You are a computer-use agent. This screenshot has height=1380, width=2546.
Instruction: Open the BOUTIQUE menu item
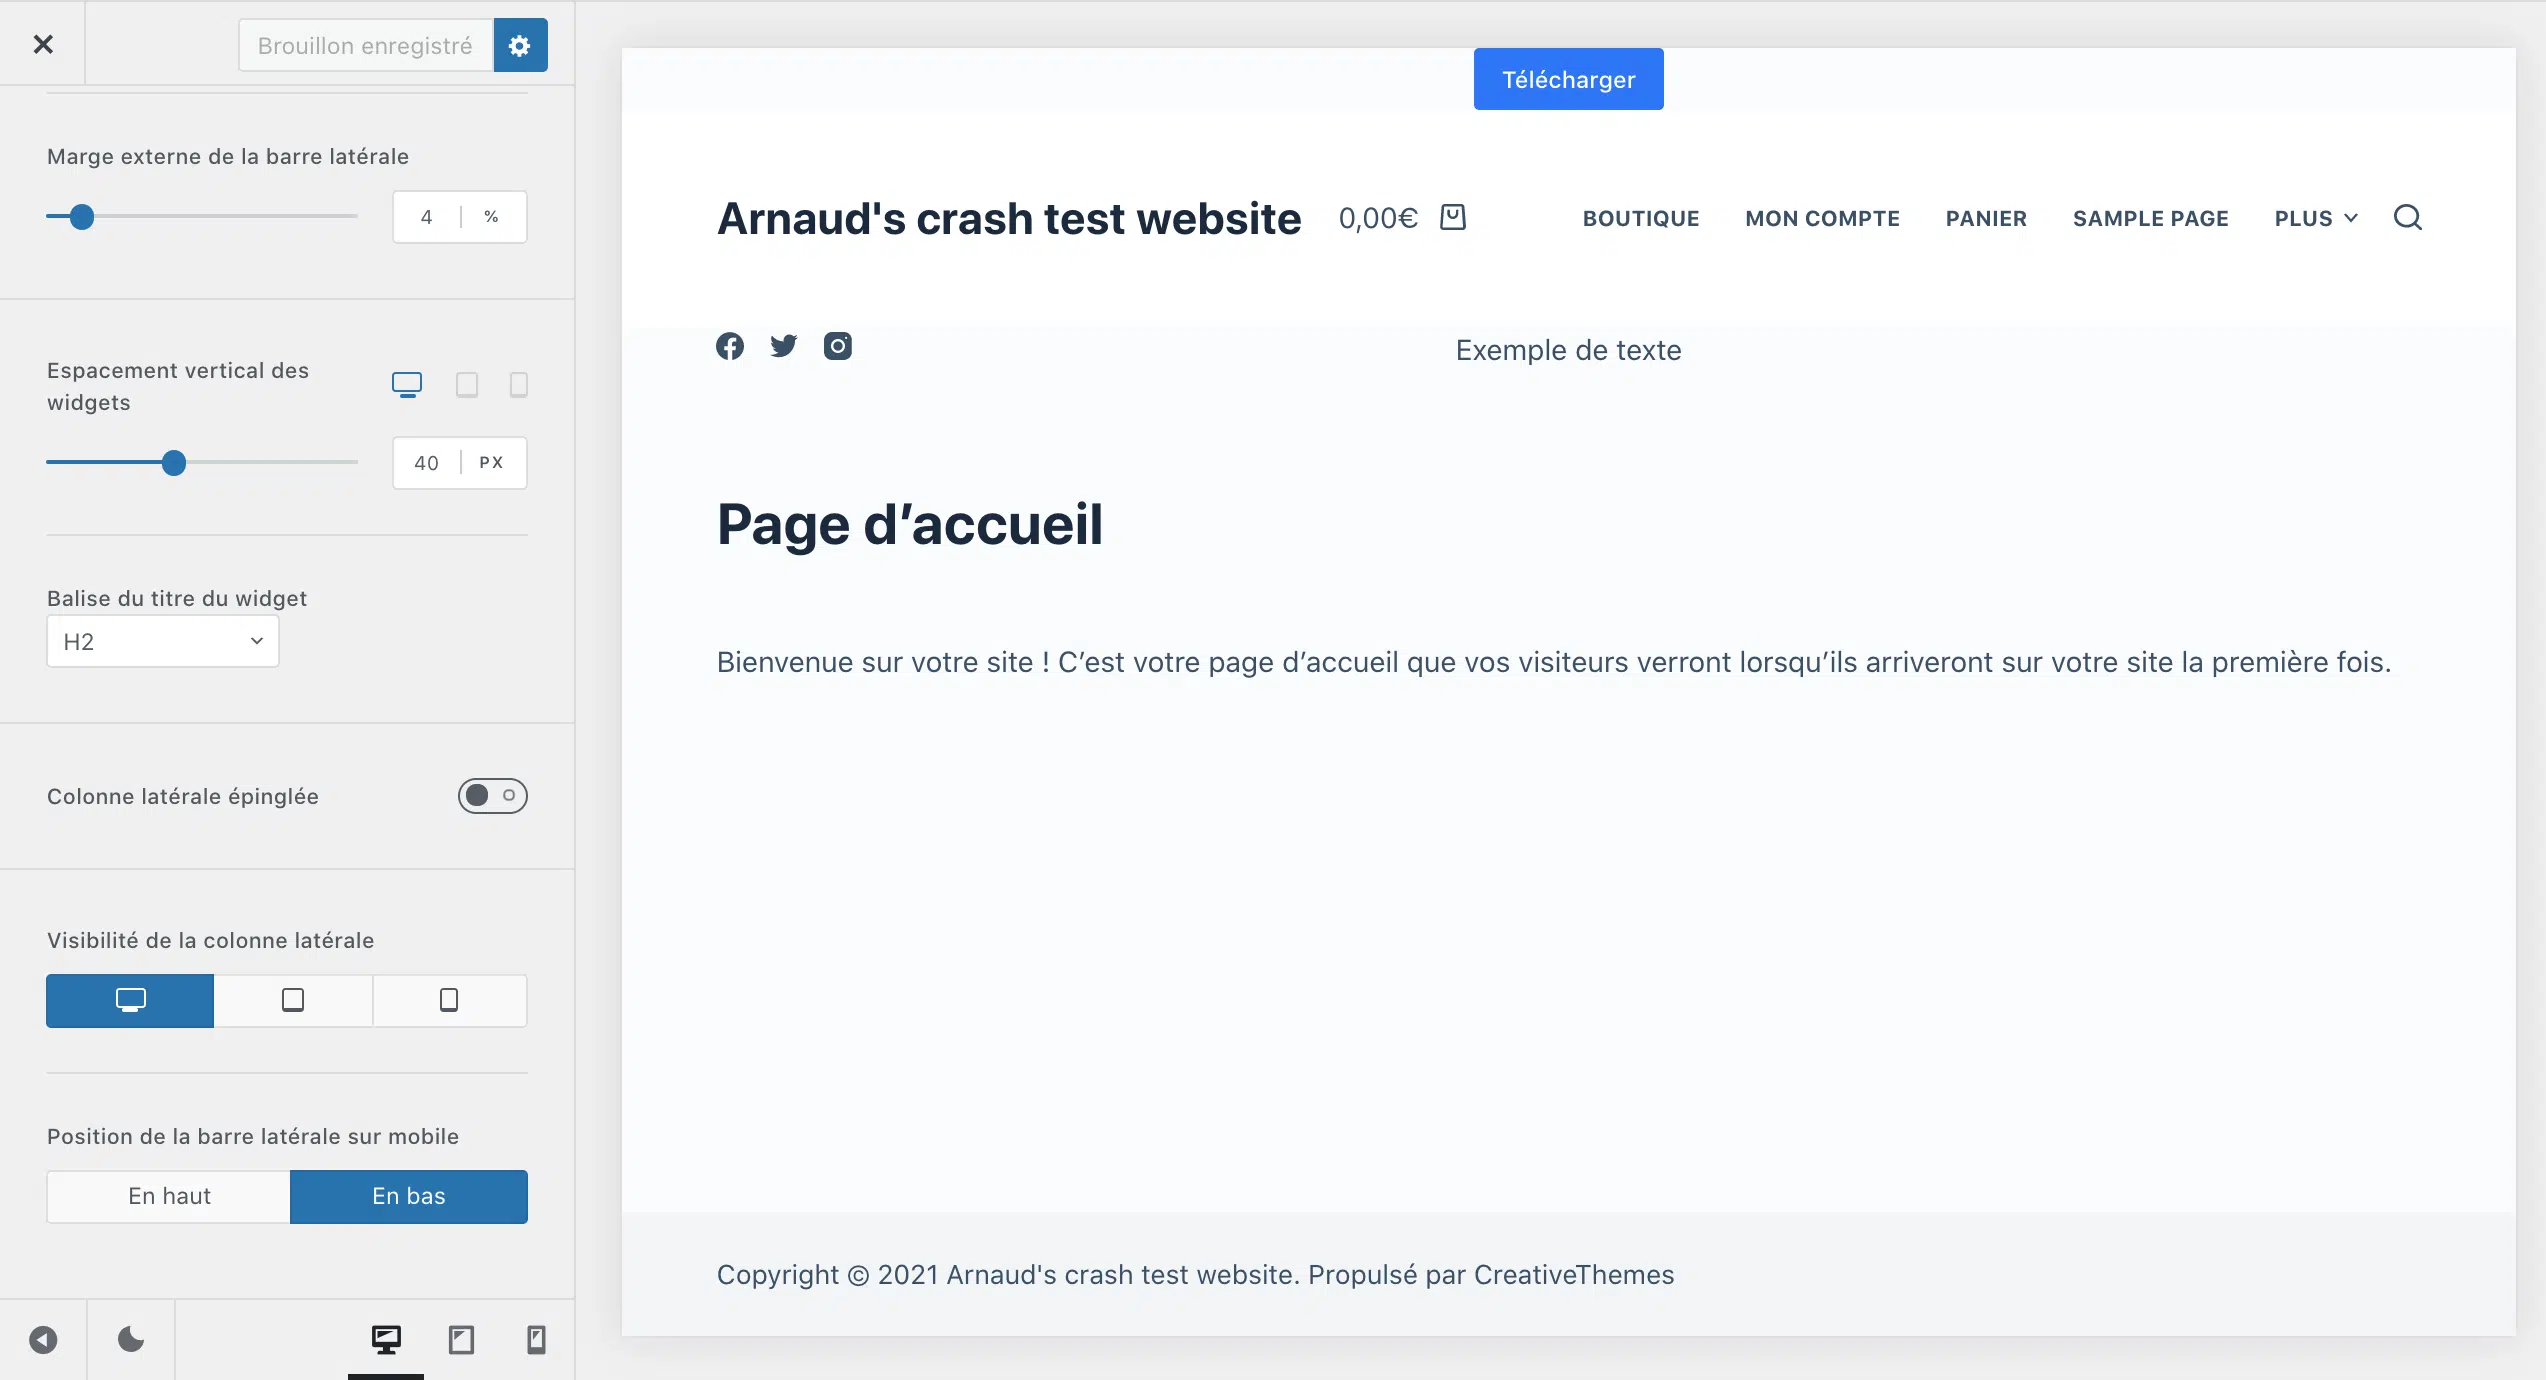click(1641, 218)
